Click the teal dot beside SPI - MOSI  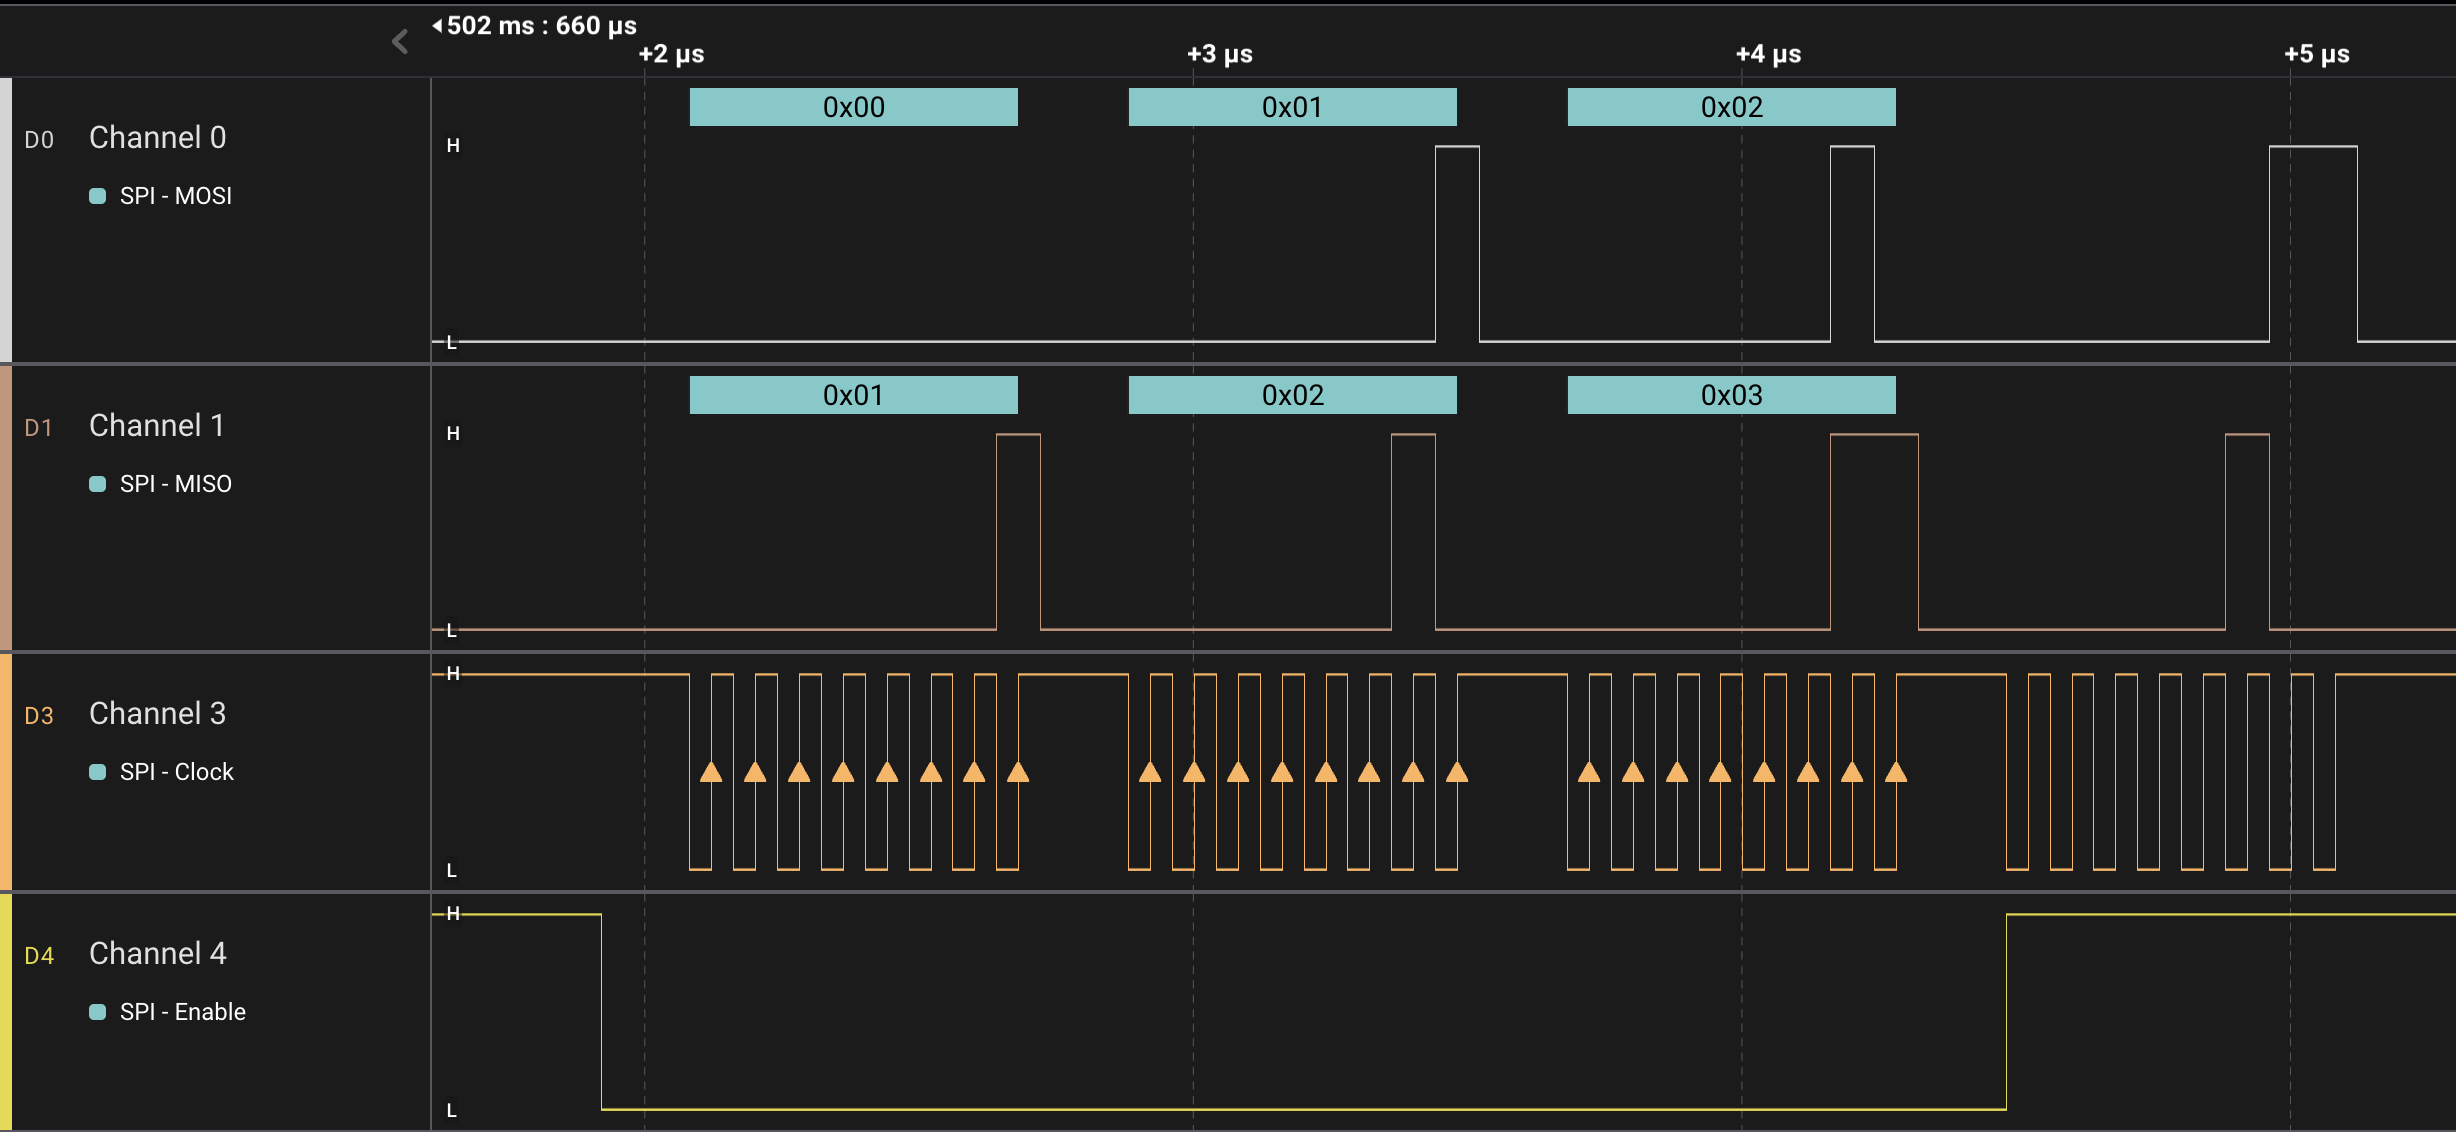[x=97, y=196]
